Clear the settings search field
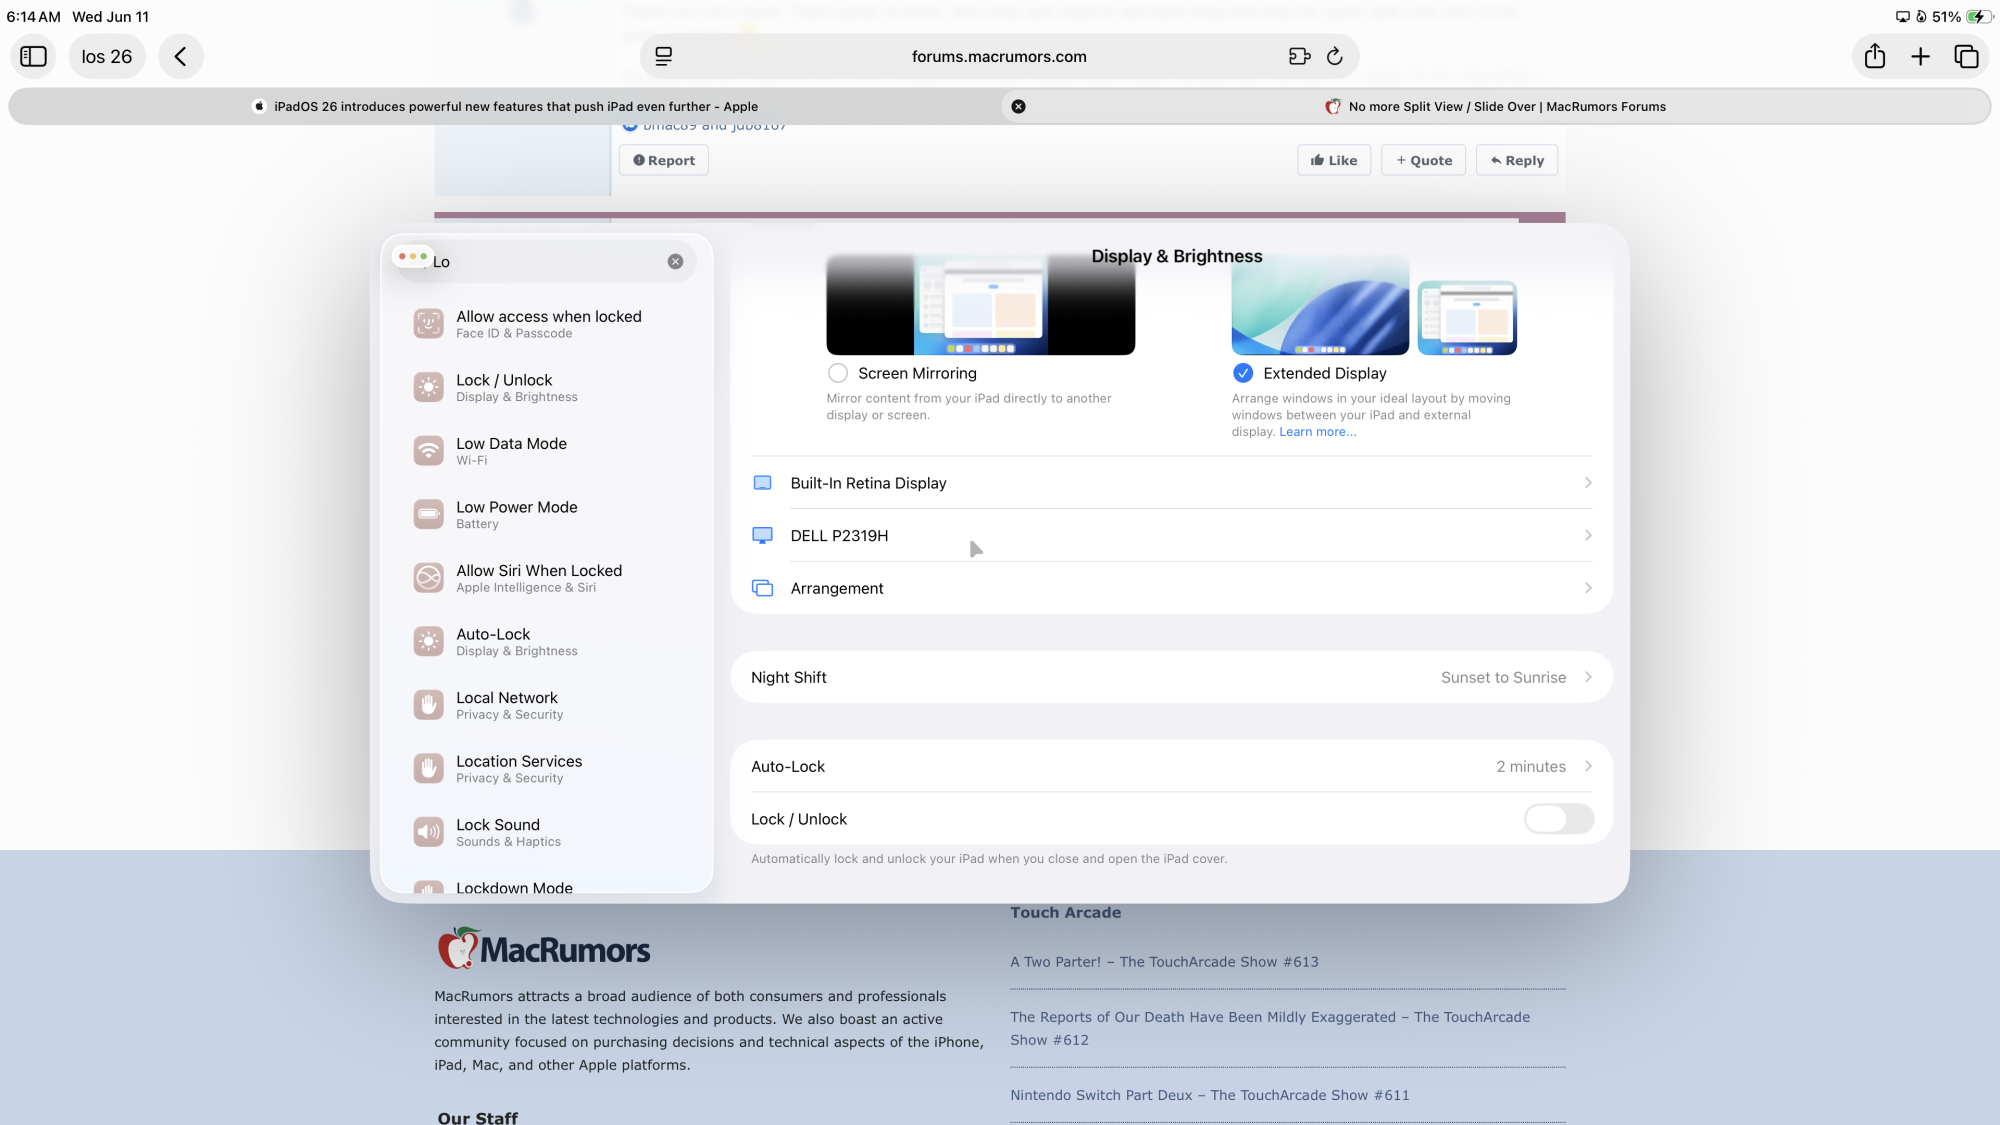The height and width of the screenshot is (1125, 2000). [675, 262]
